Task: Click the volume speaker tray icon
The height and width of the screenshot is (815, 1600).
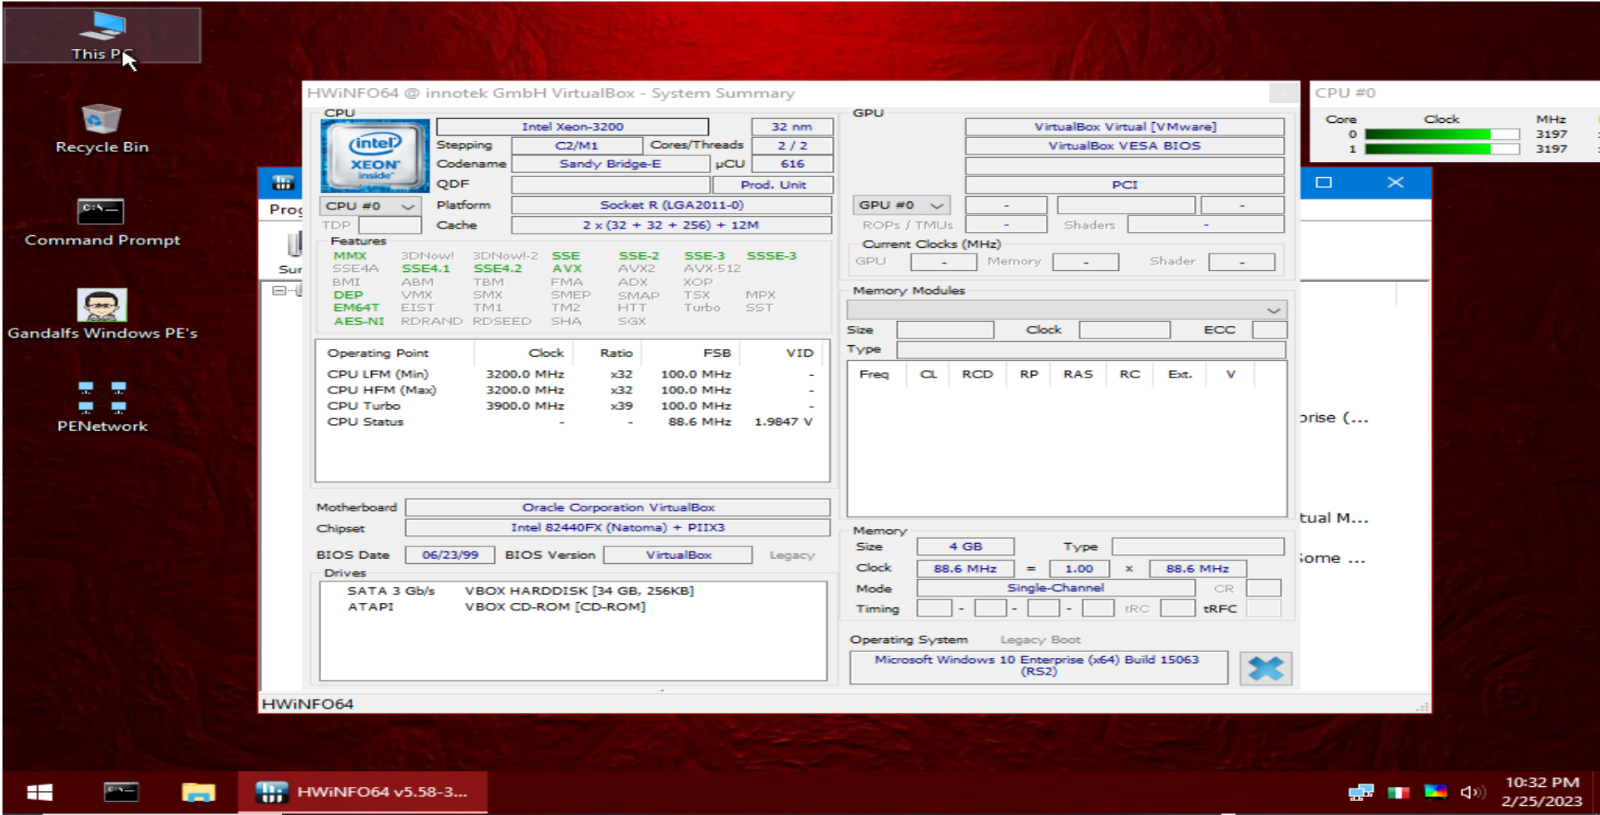Action: click(1472, 792)
